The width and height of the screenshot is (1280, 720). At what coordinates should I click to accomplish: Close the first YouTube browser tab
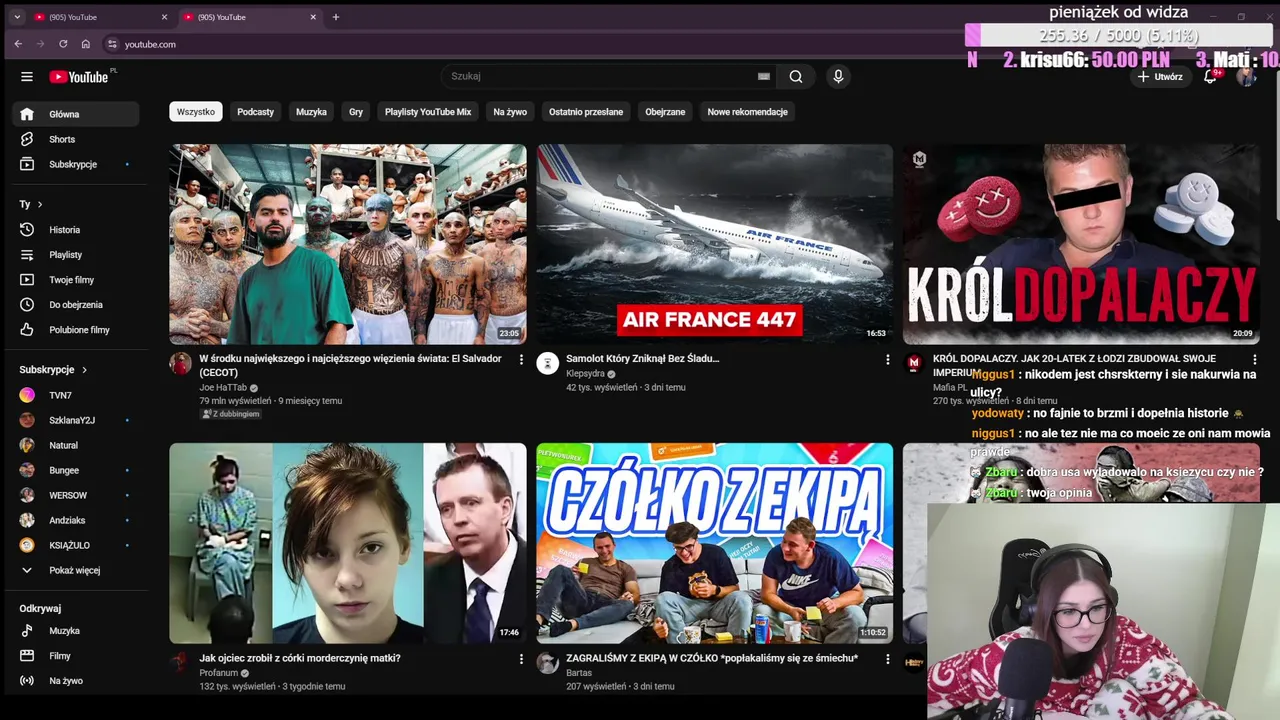[x=164, y=17]
